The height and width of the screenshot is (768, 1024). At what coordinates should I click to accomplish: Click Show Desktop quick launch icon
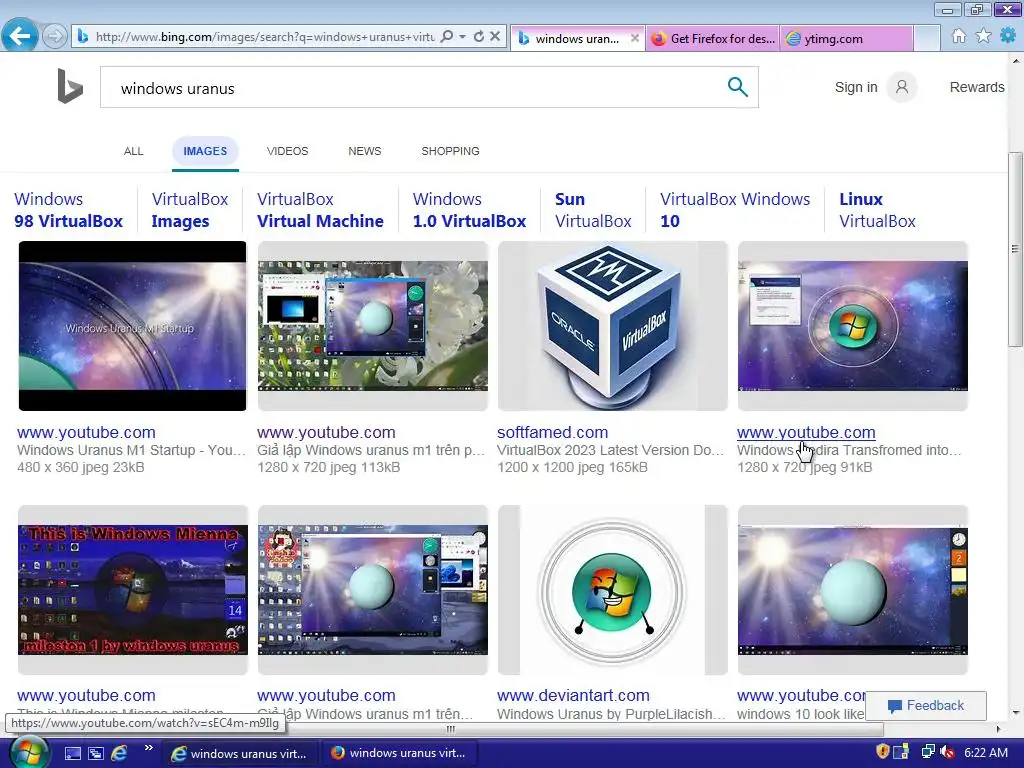(72, 753)
